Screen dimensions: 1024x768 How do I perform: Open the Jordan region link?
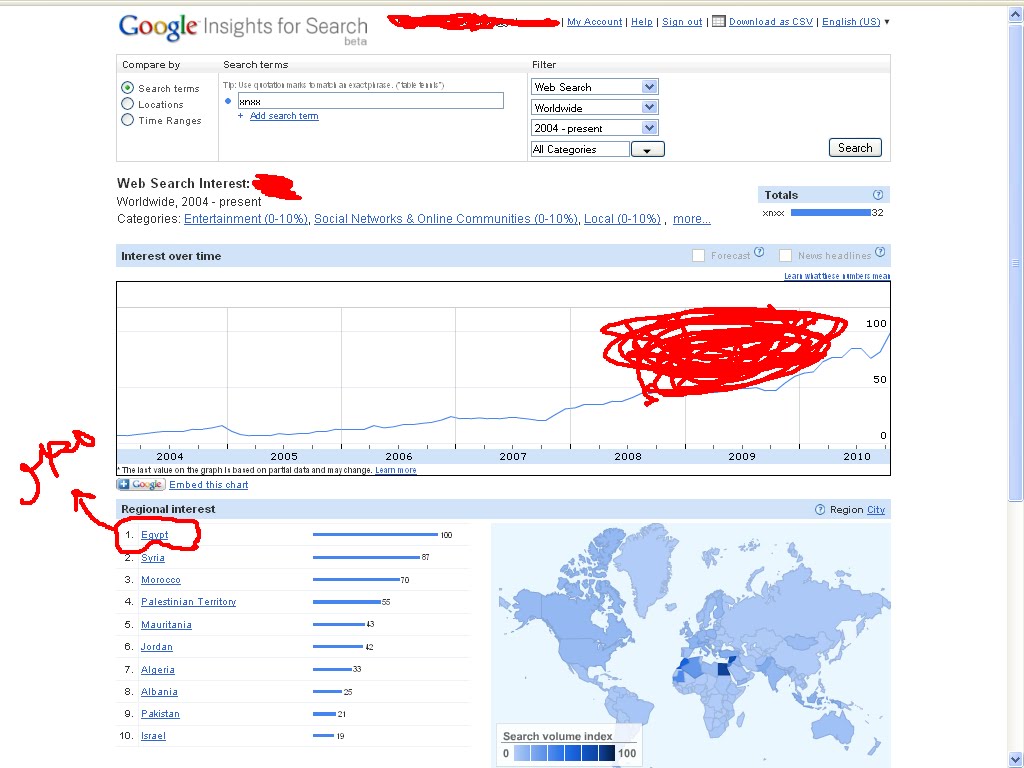[157, 647]
